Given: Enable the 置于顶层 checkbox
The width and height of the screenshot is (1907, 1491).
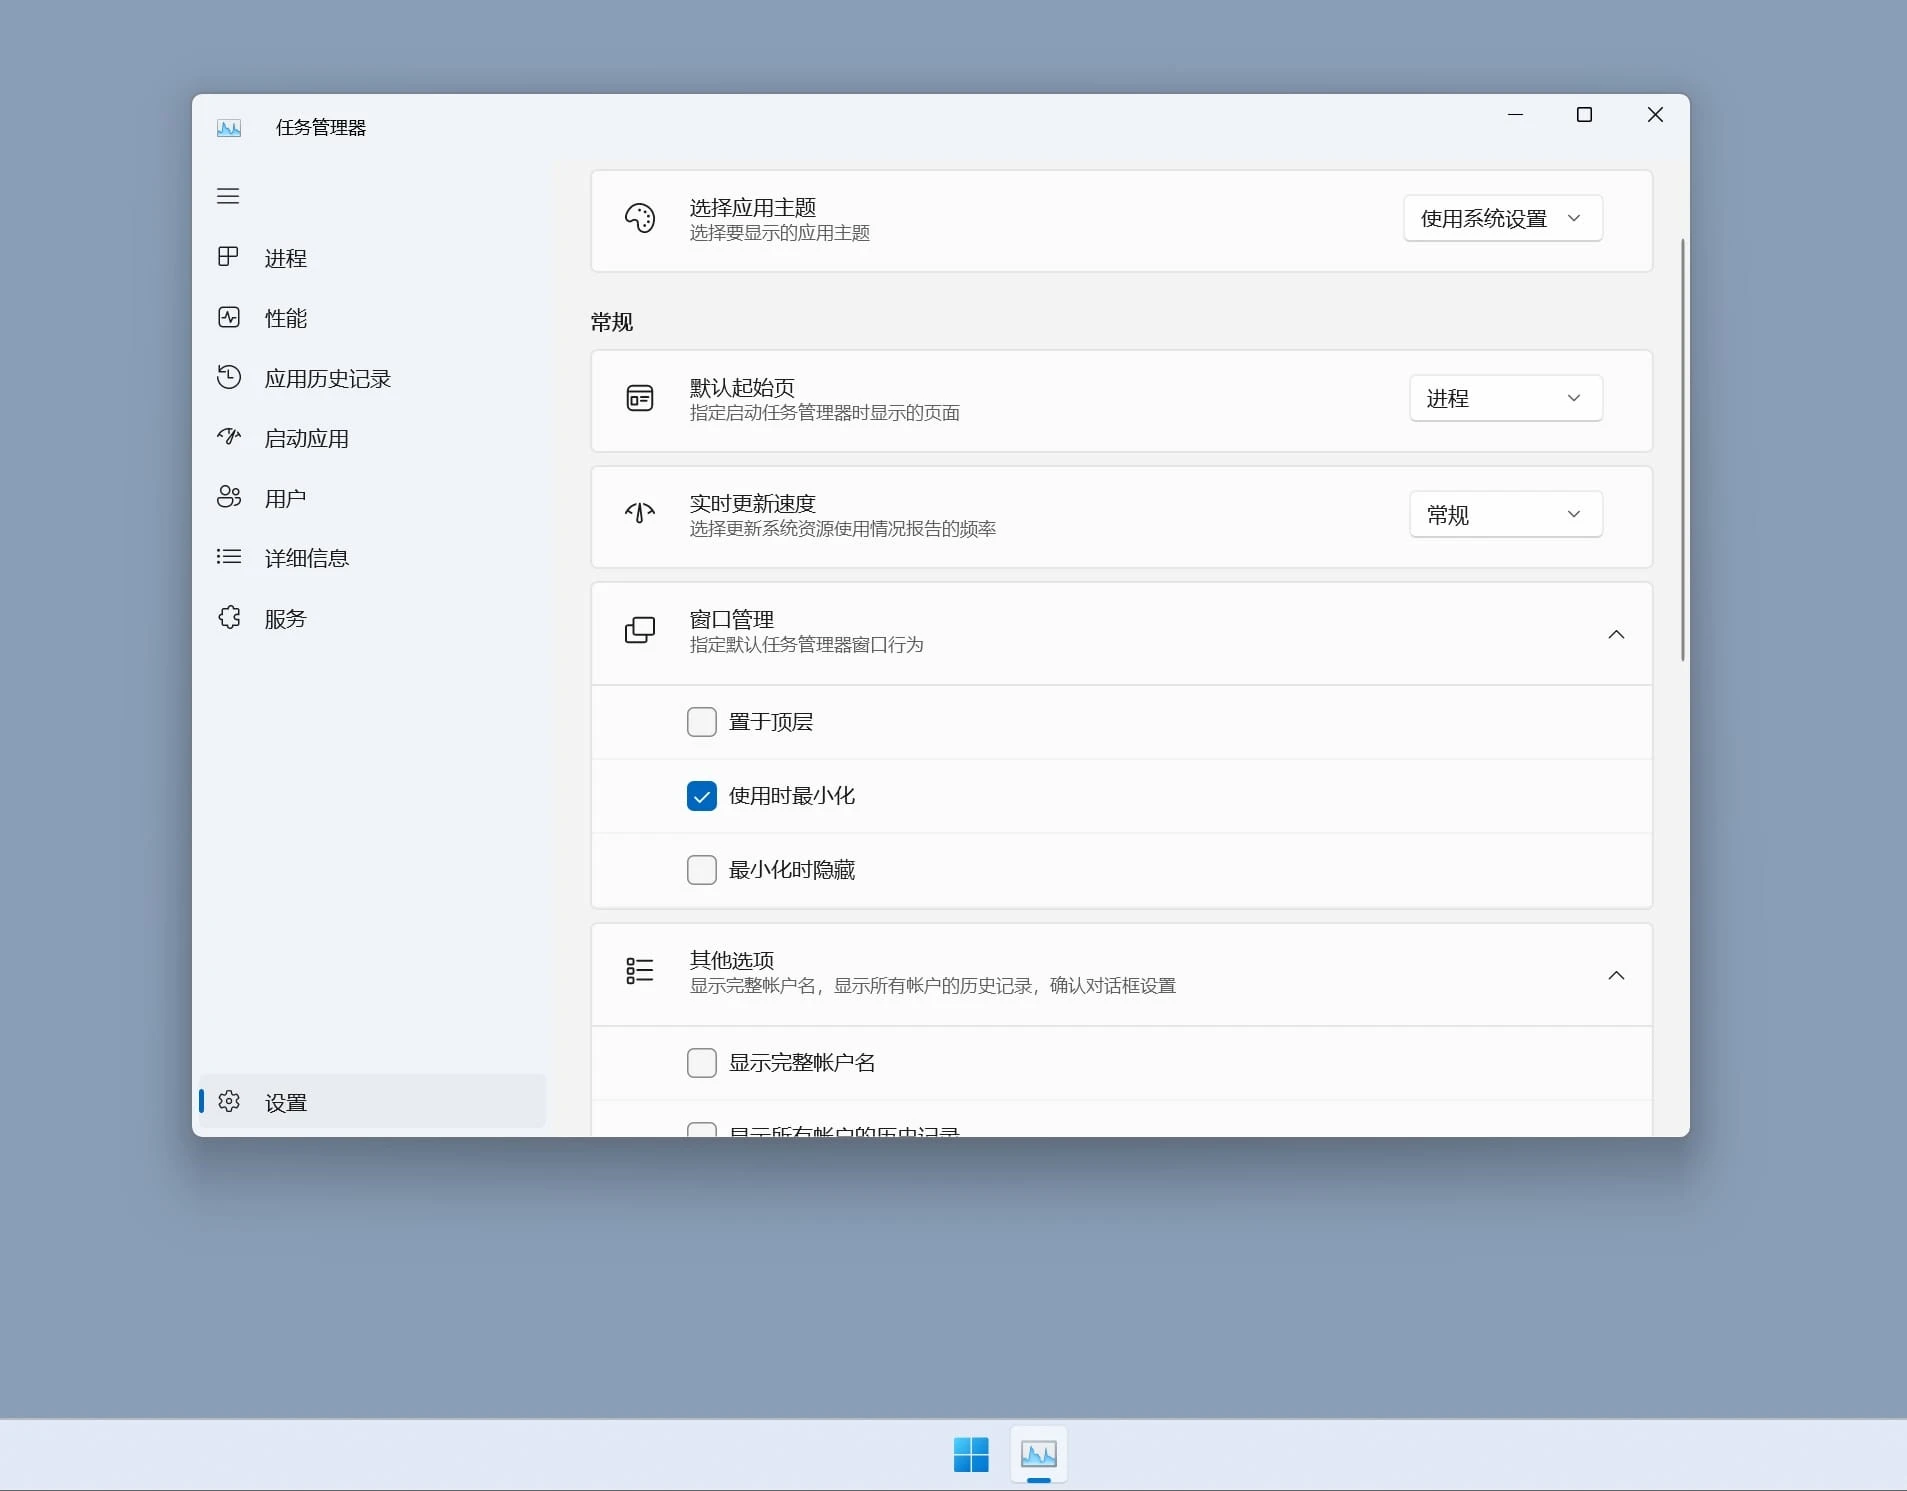Looking at the screenshot, I should [x=701, y=721].
